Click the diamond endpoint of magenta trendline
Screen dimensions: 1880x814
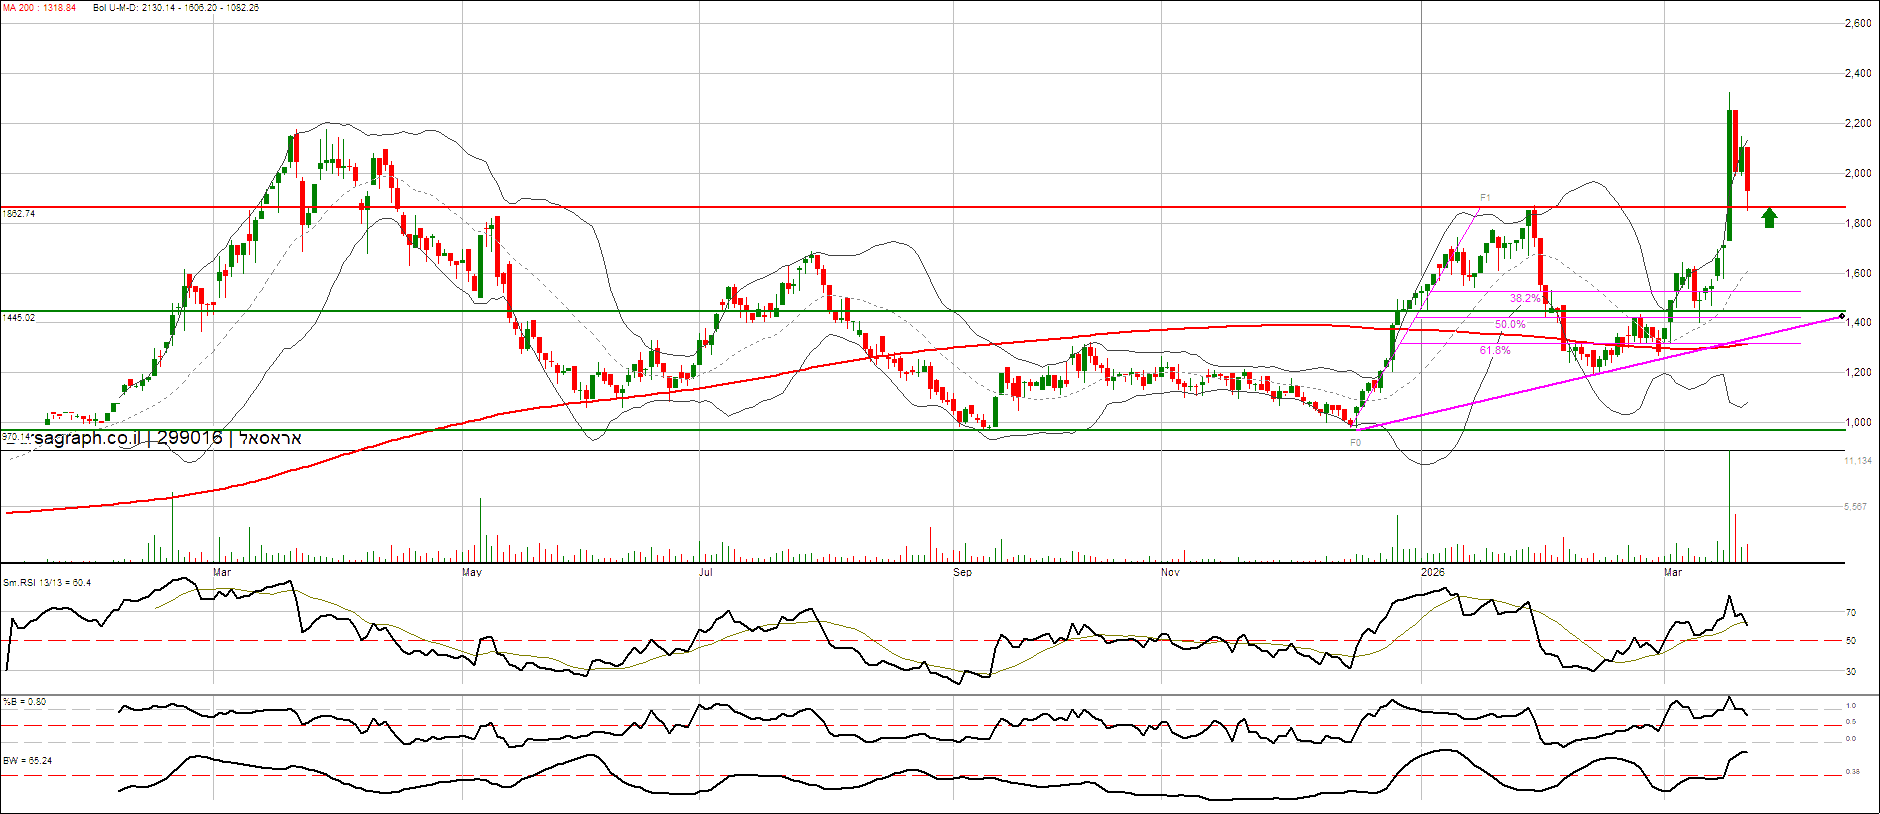pyautogui.click(x=1842, y=317)
